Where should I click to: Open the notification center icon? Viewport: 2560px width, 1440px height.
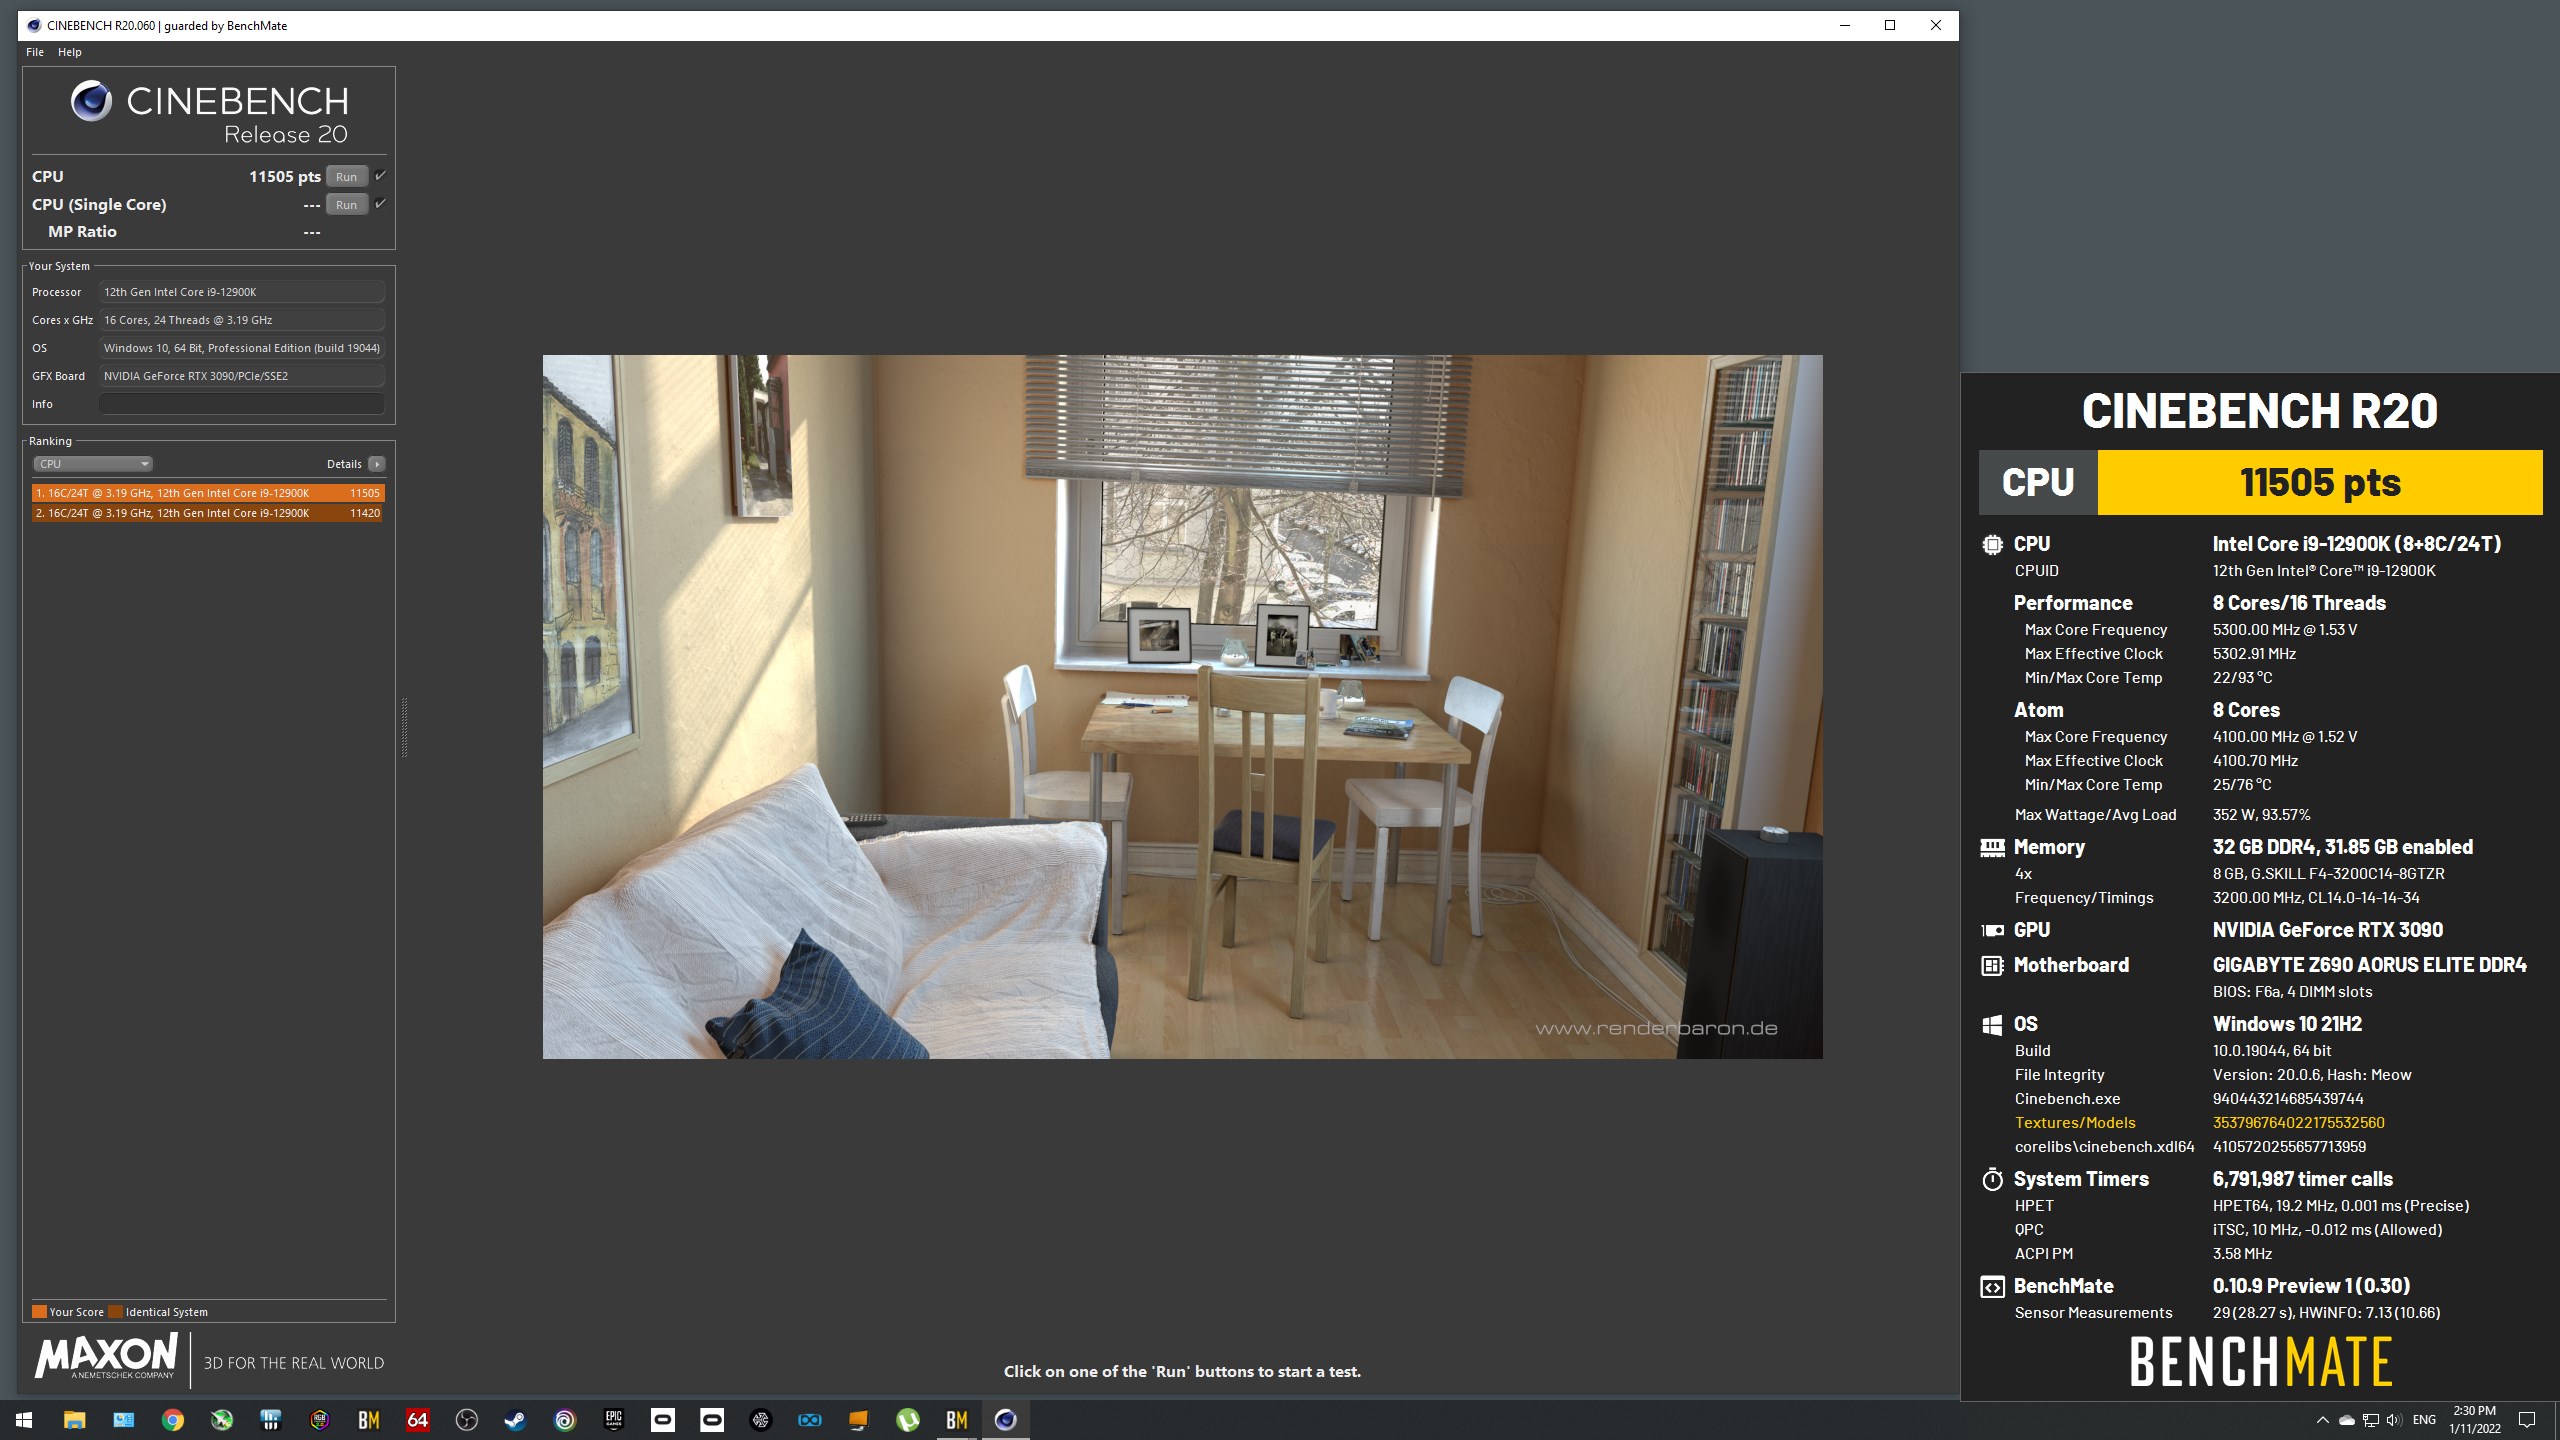tap(2527, 1420)
